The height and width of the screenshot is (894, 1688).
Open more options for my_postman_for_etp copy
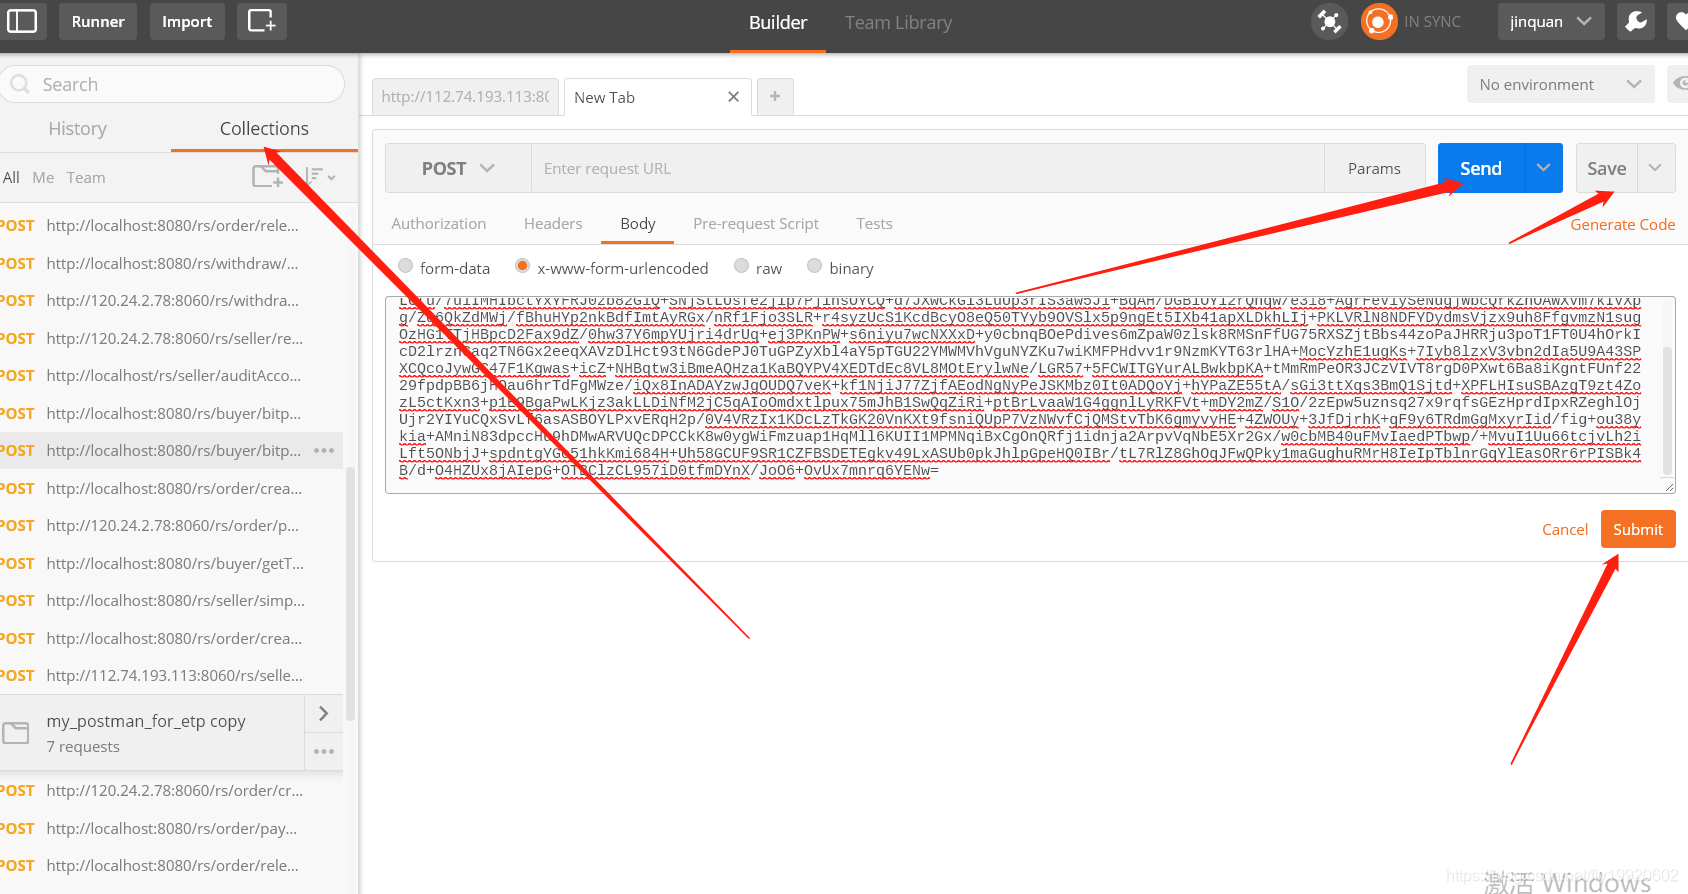point(324,751)
